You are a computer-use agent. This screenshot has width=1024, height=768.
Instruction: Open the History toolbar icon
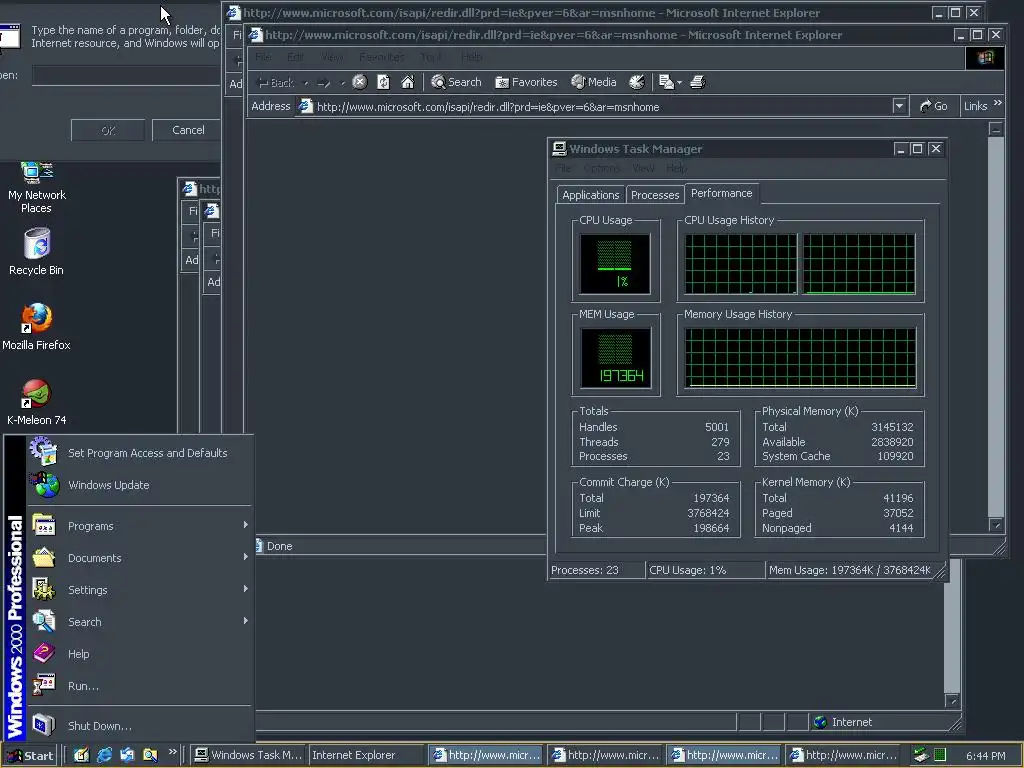pos(636,82)
